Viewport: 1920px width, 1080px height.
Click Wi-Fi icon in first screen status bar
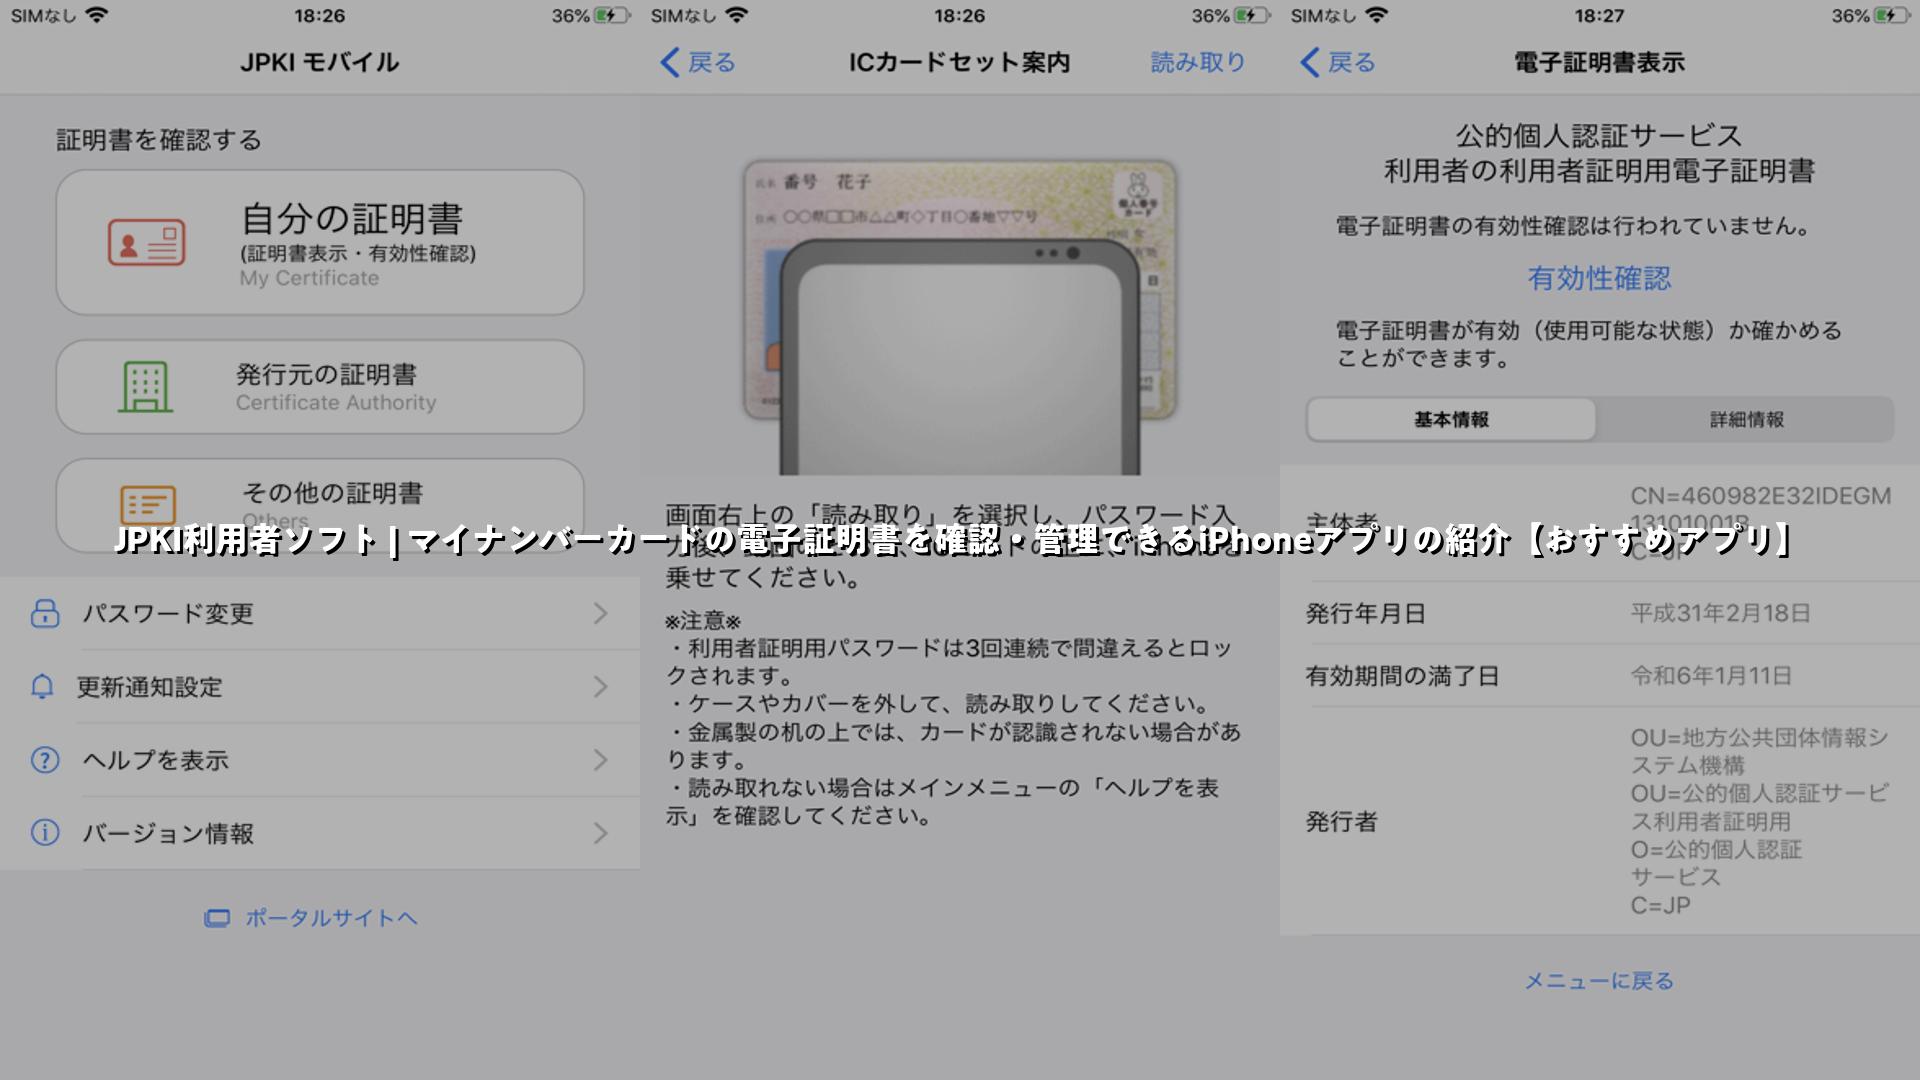pos(96,15)
